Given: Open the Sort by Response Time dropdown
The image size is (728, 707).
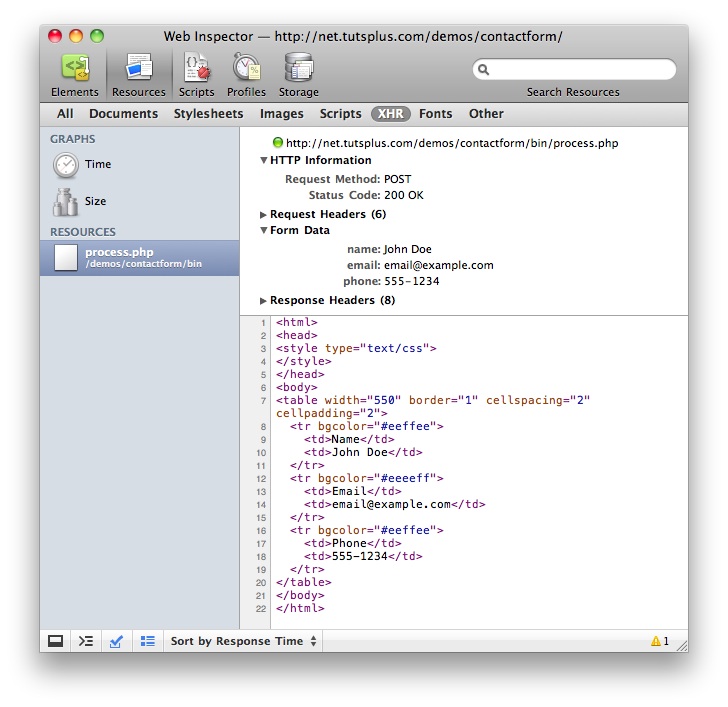Looking at the screenshot, I should pos(243,641).
